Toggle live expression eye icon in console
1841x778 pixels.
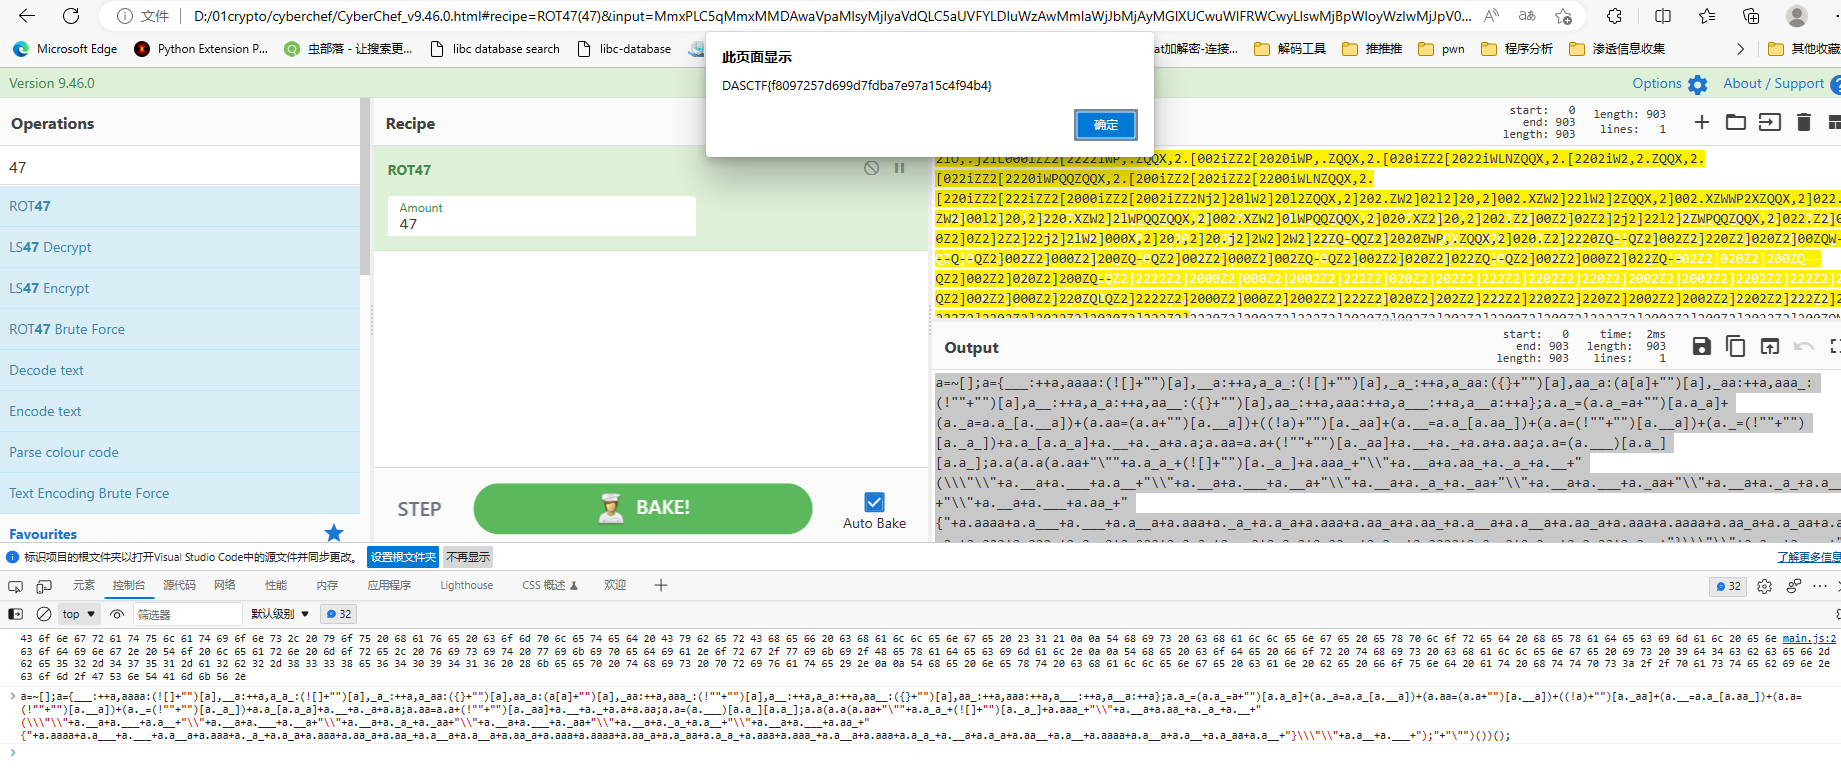(x=117, y=614)
